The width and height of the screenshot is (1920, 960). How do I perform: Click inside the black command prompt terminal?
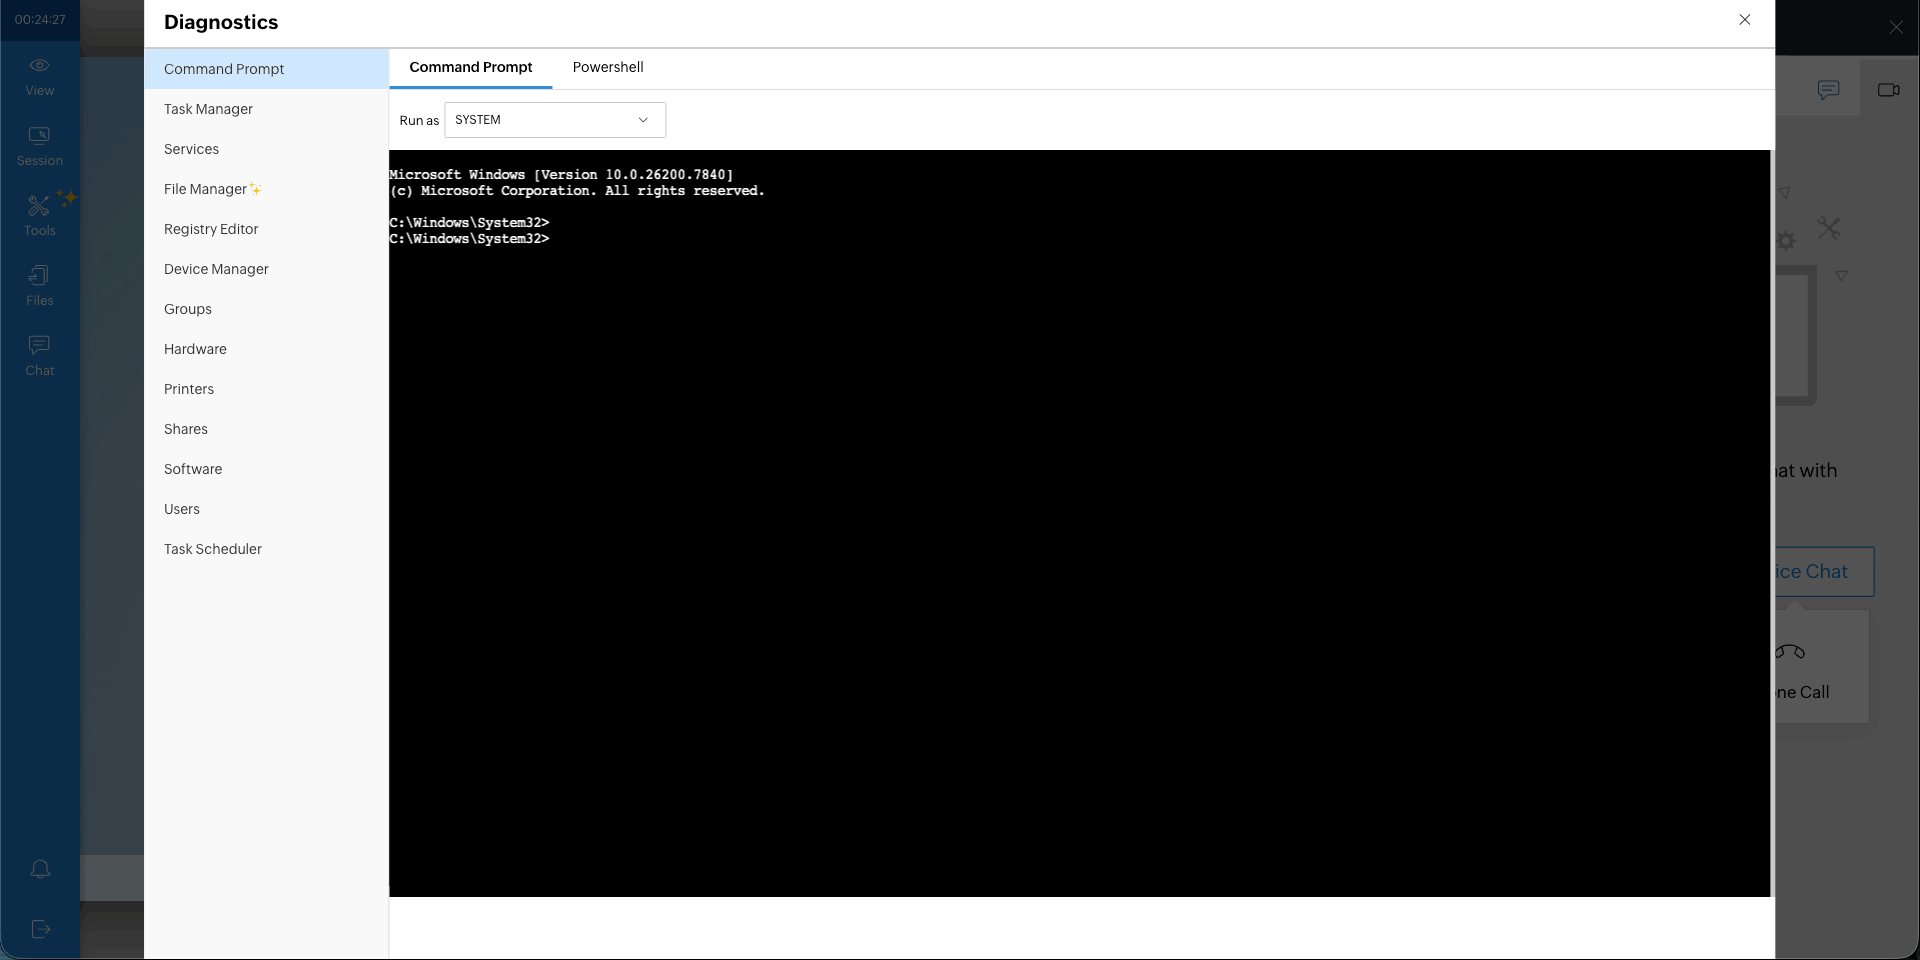point(1080,523)
